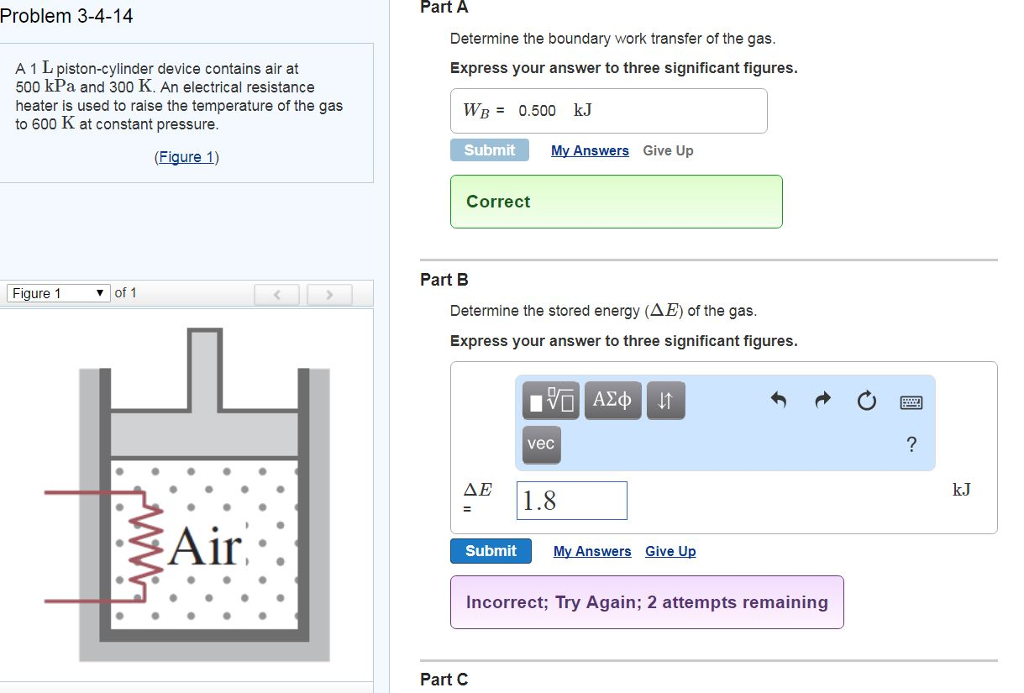Image resolution: width=1024 pixels, height=693 pixels.
Task: Click the WB answer field showing 0.500
Action: pyautogui.click(x=540, y=111)
